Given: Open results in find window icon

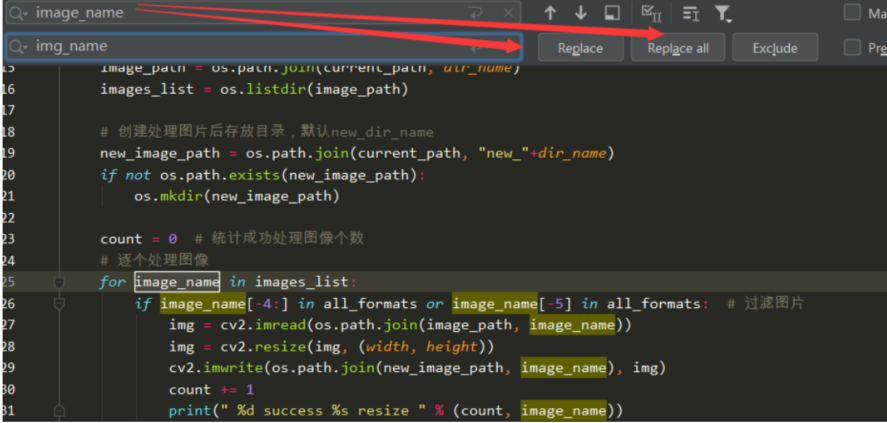Looking at the screenshot, I should pyautogui.click(x=612, y=14).
